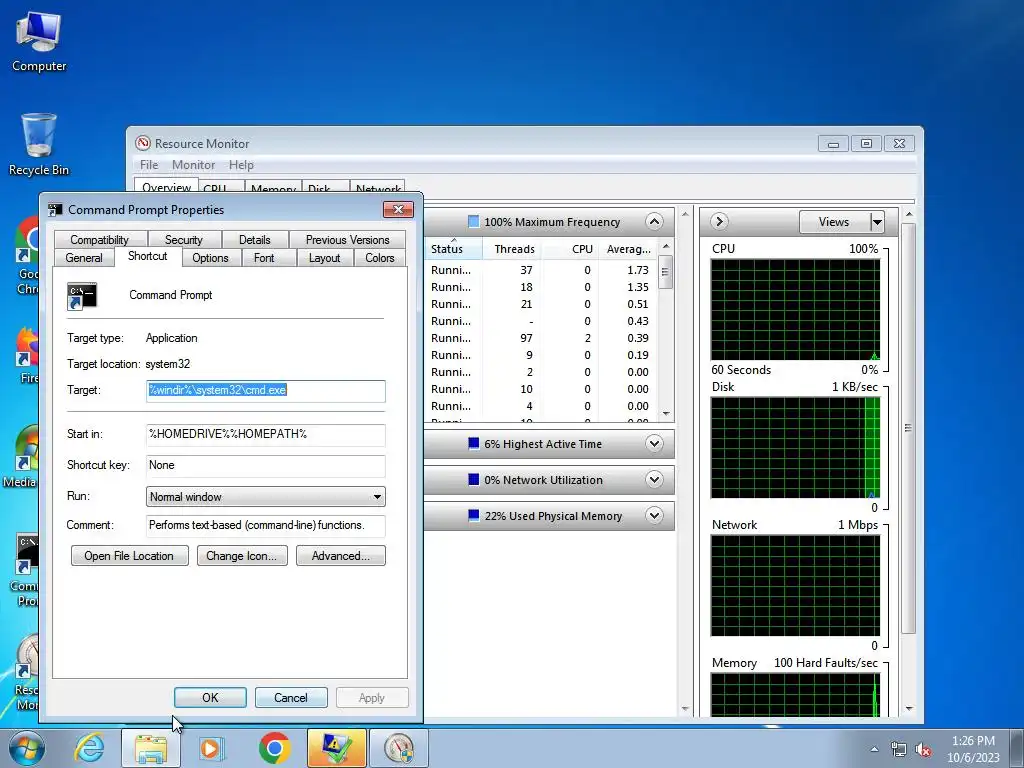Launch Internet Explorer from the taskbar
This screenshot has height=768, width=1024.
(89, 748)
